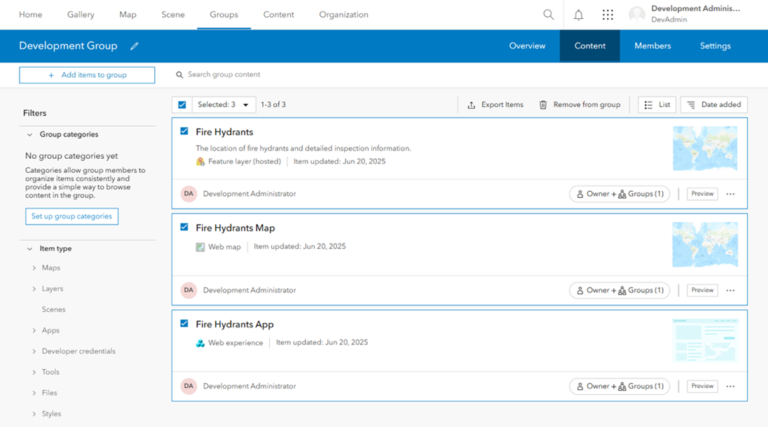This screenshot has height=427, width=768.
Task: Open the Fire Hydrants App thumbnail
Action: click(x=705, y=340)
